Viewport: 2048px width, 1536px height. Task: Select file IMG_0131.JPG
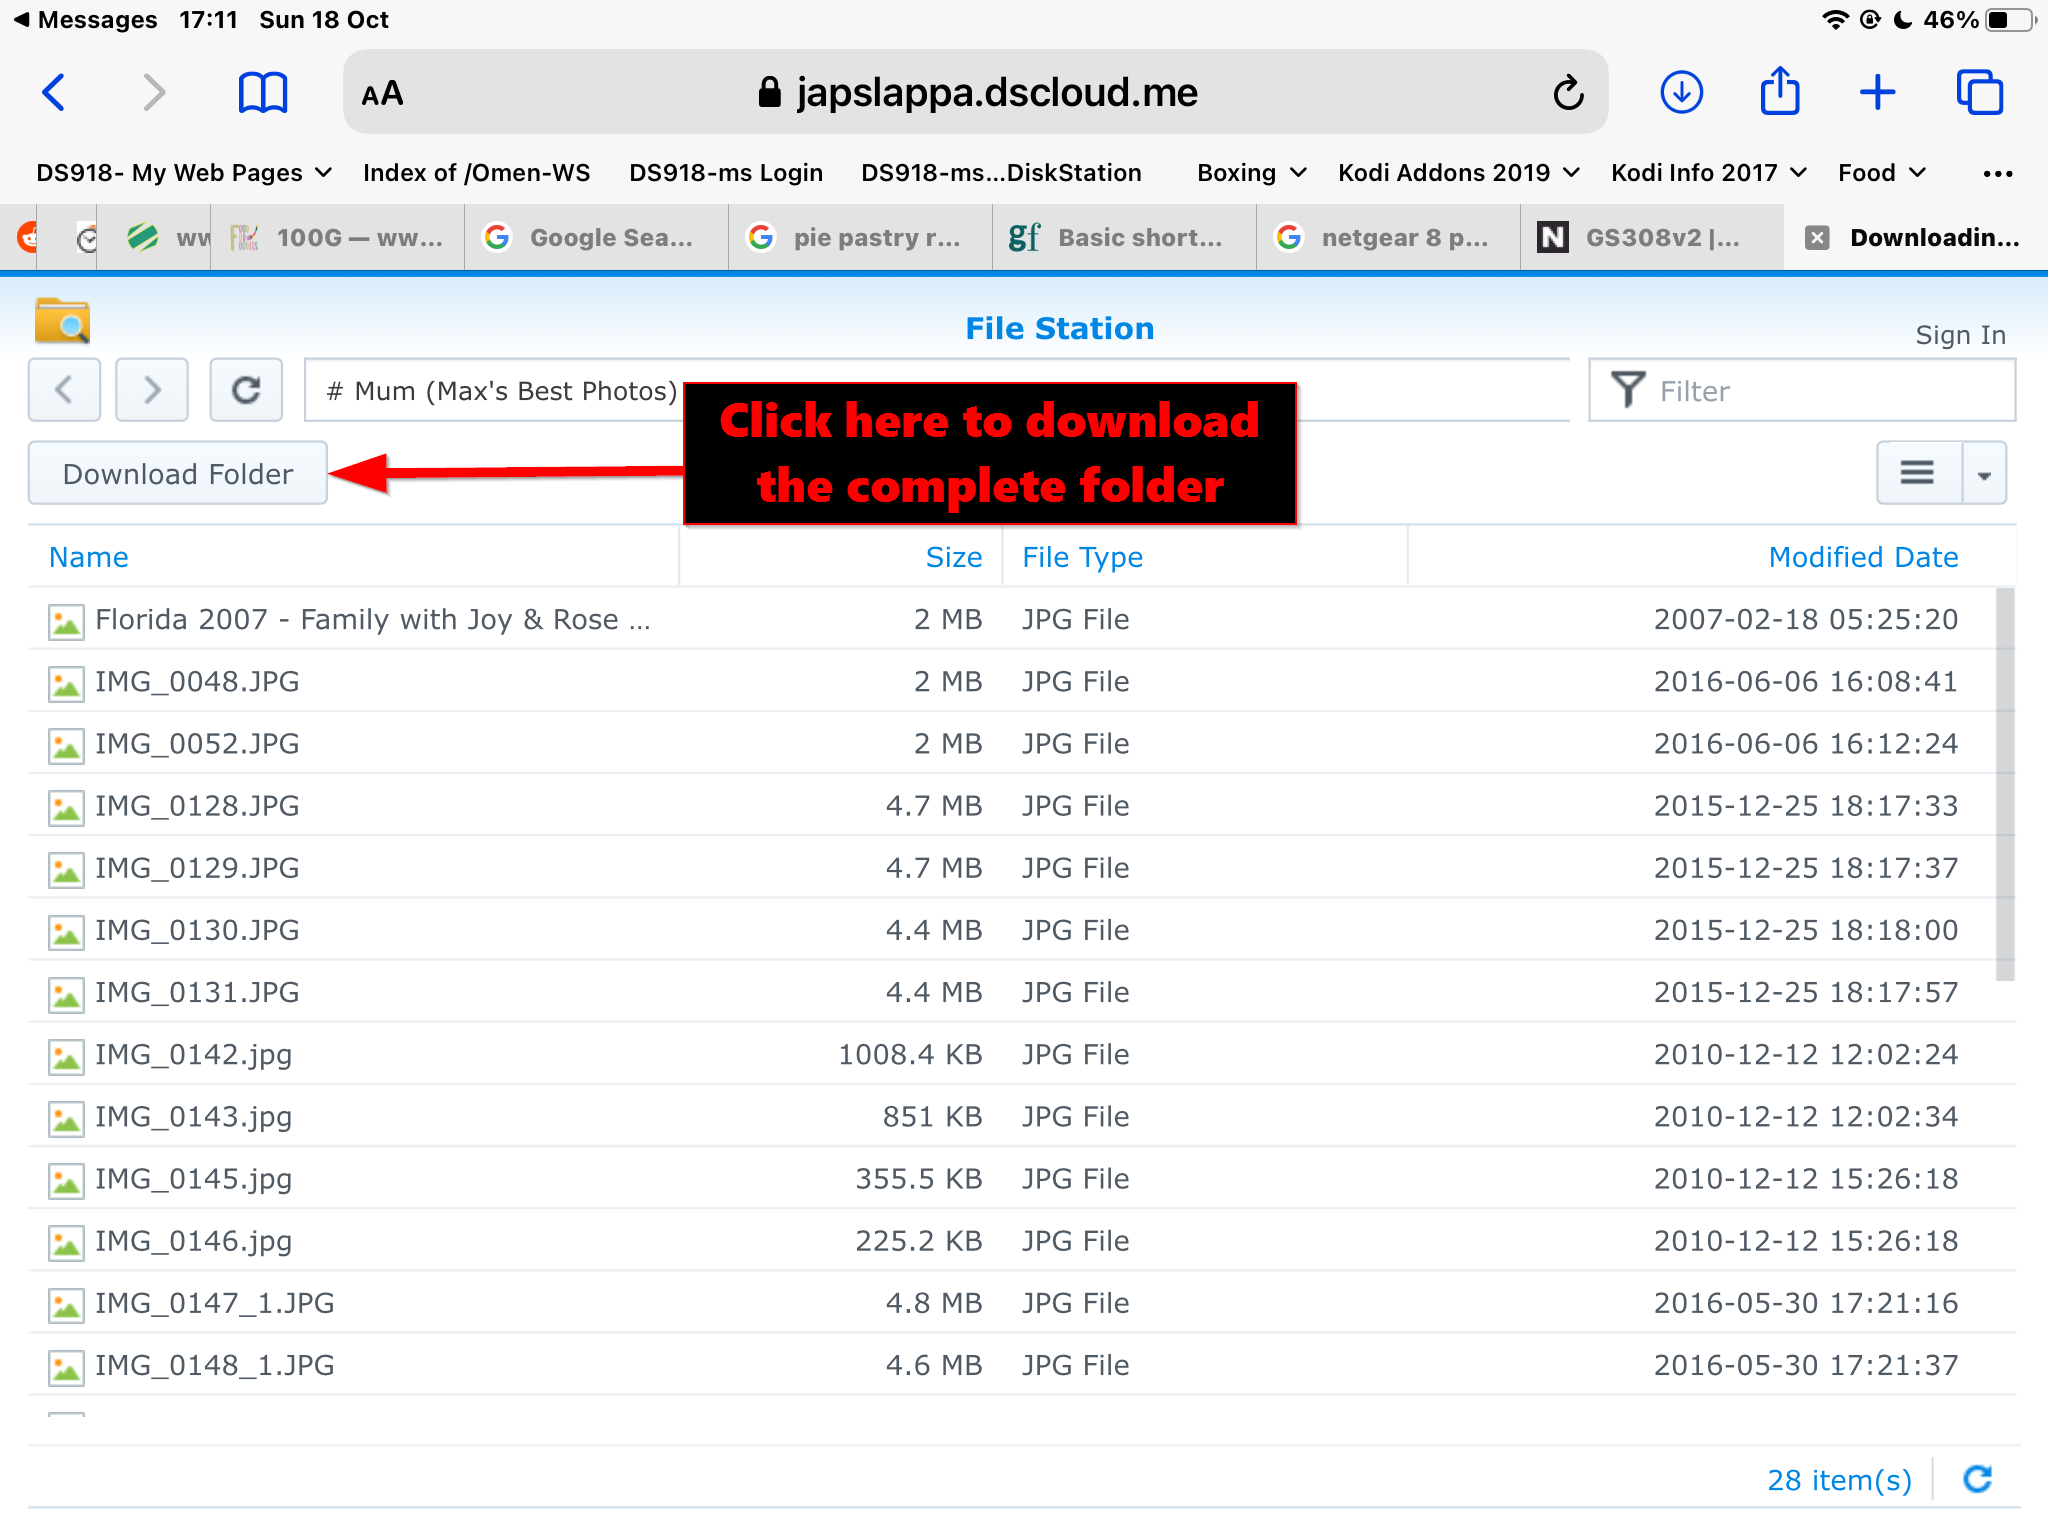tap(1022, 992)
